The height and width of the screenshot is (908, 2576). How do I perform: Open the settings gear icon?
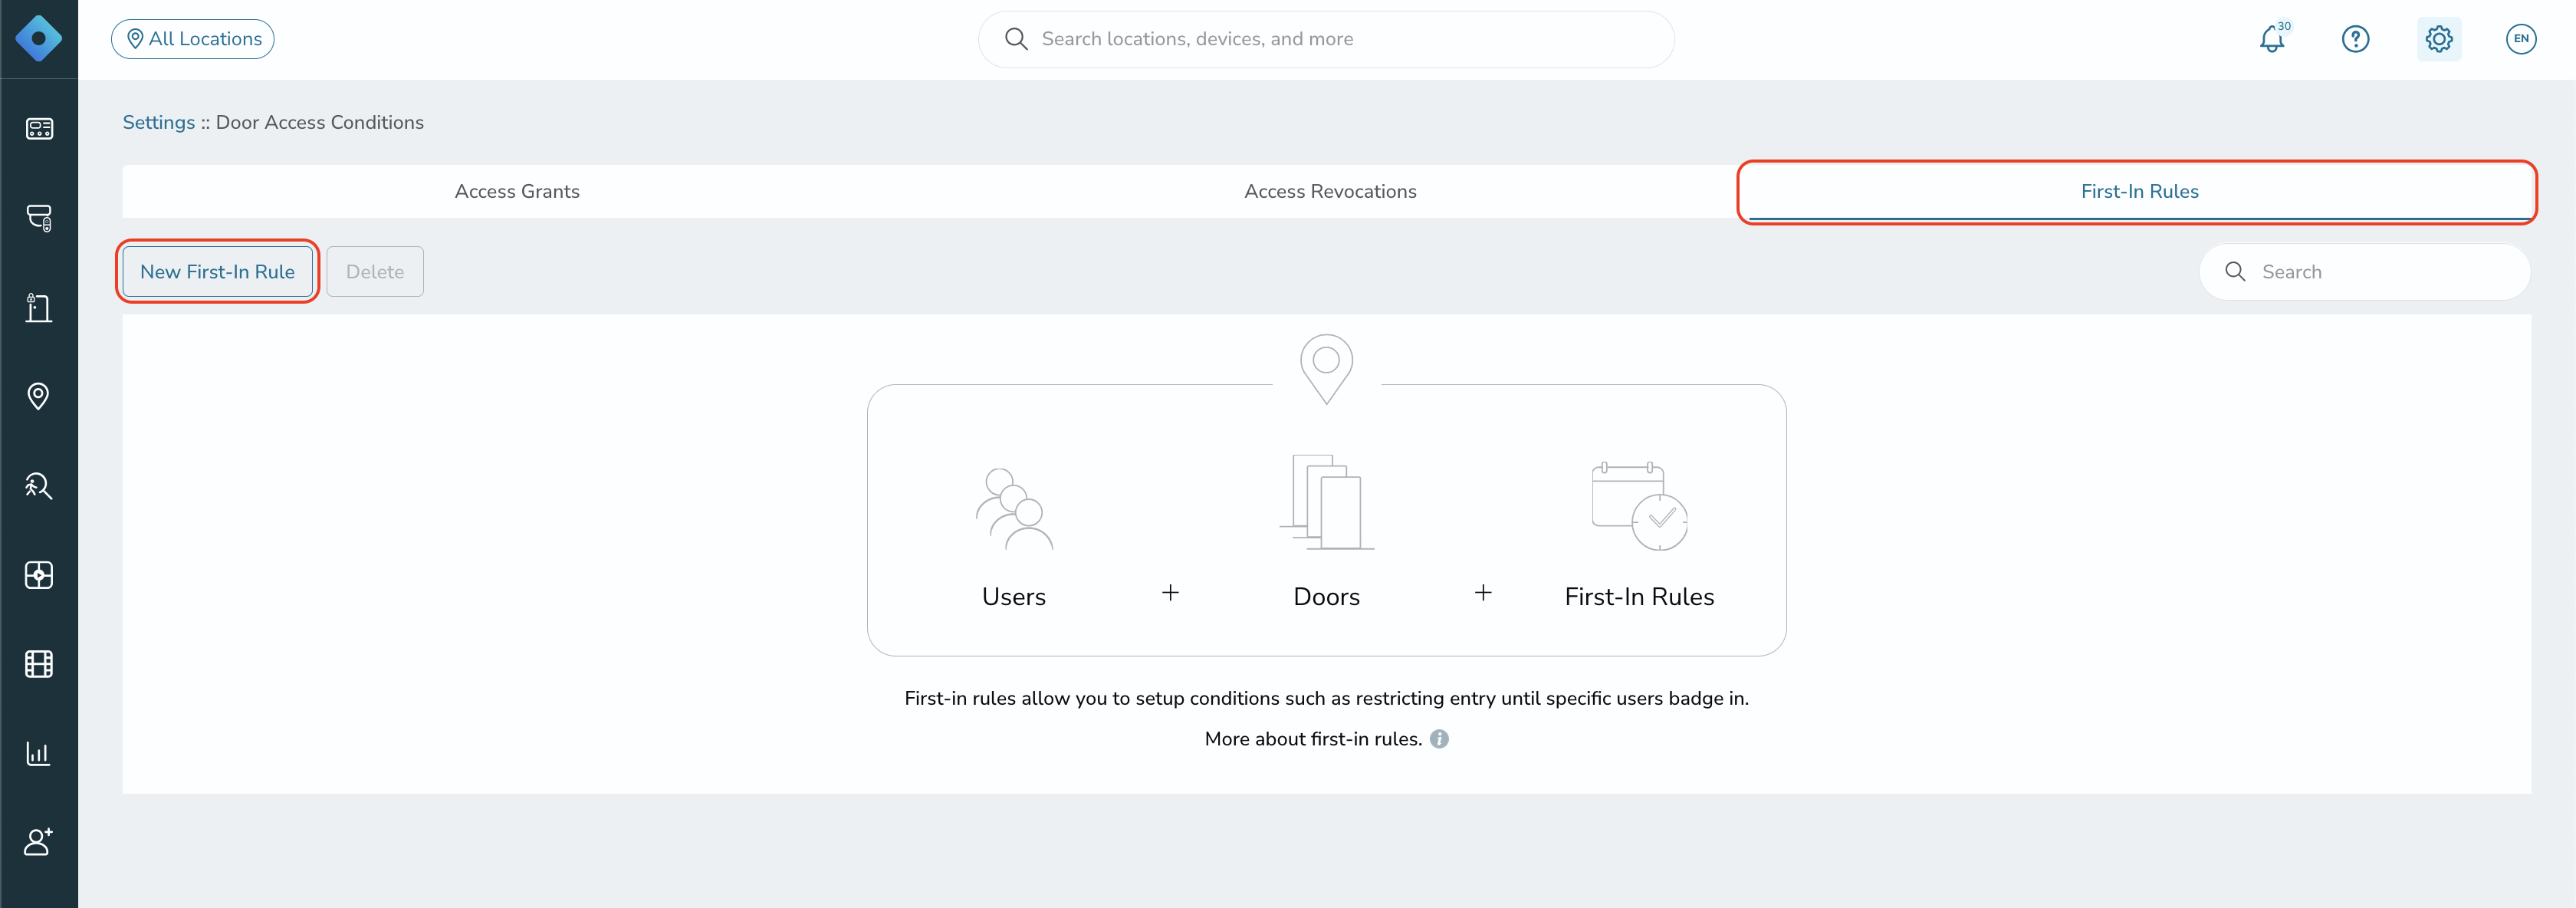point(2438,39)
